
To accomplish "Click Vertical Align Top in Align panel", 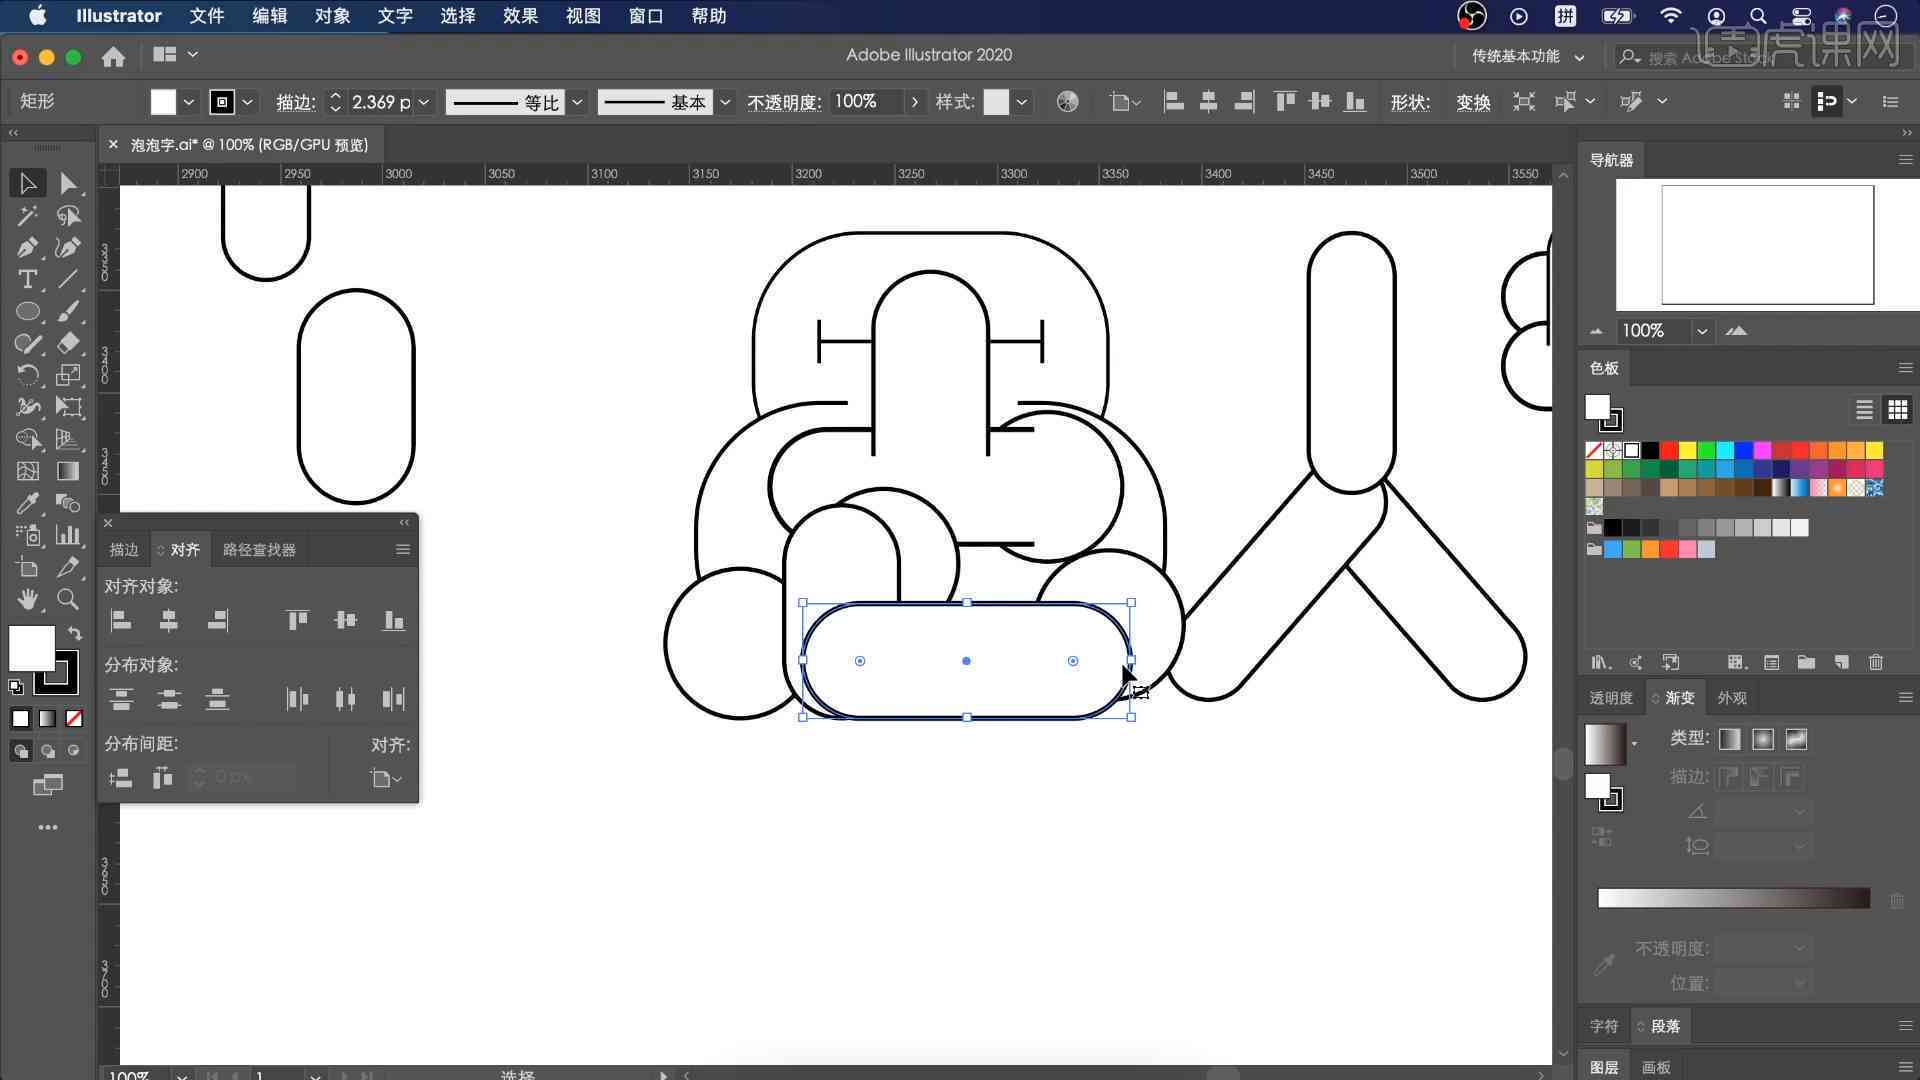I will pyautogui.click(x=297, y=620).
